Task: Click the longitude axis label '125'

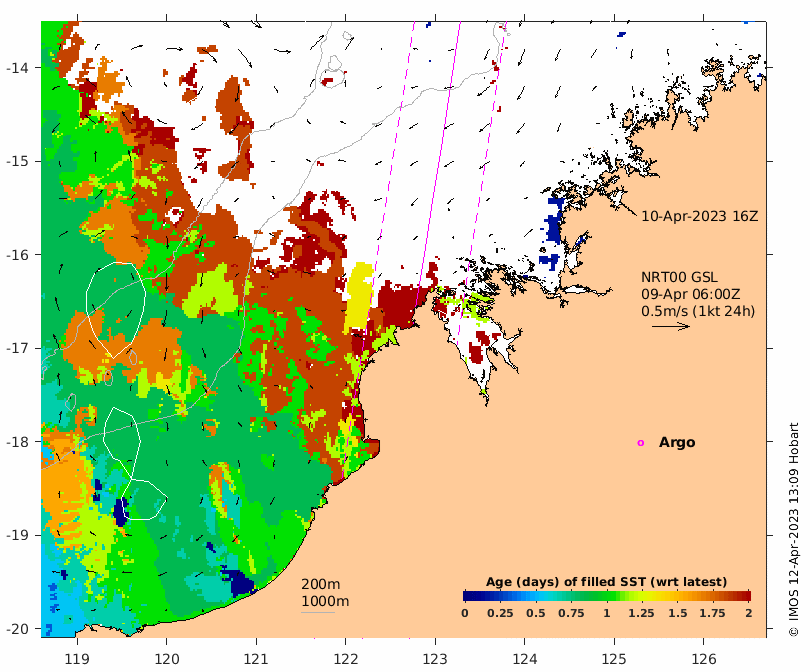Action: pyautogui.click(x=614, y=659)
